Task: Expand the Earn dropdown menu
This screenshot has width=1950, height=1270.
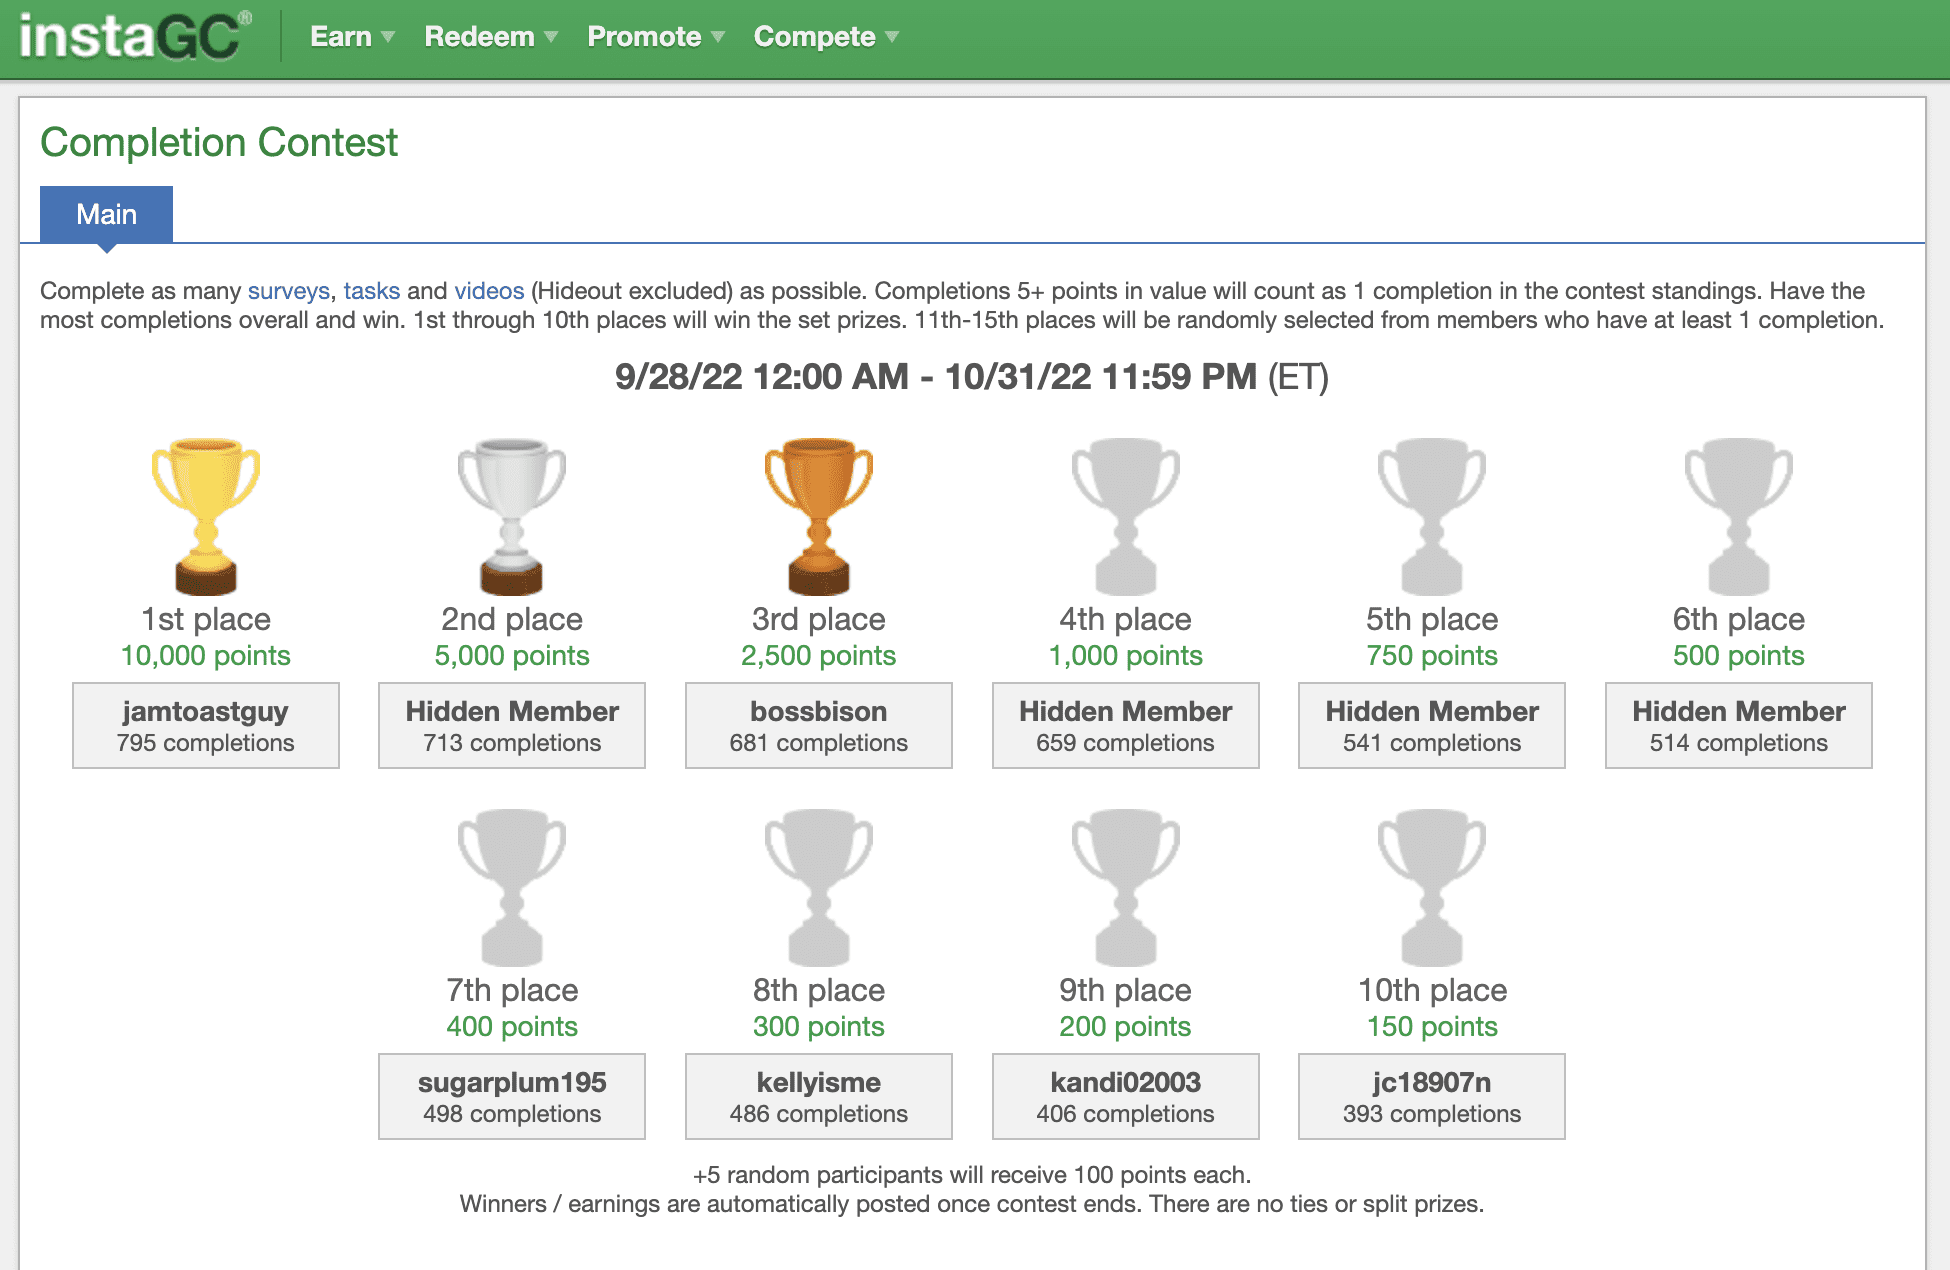Action: [x=352, y=37]
